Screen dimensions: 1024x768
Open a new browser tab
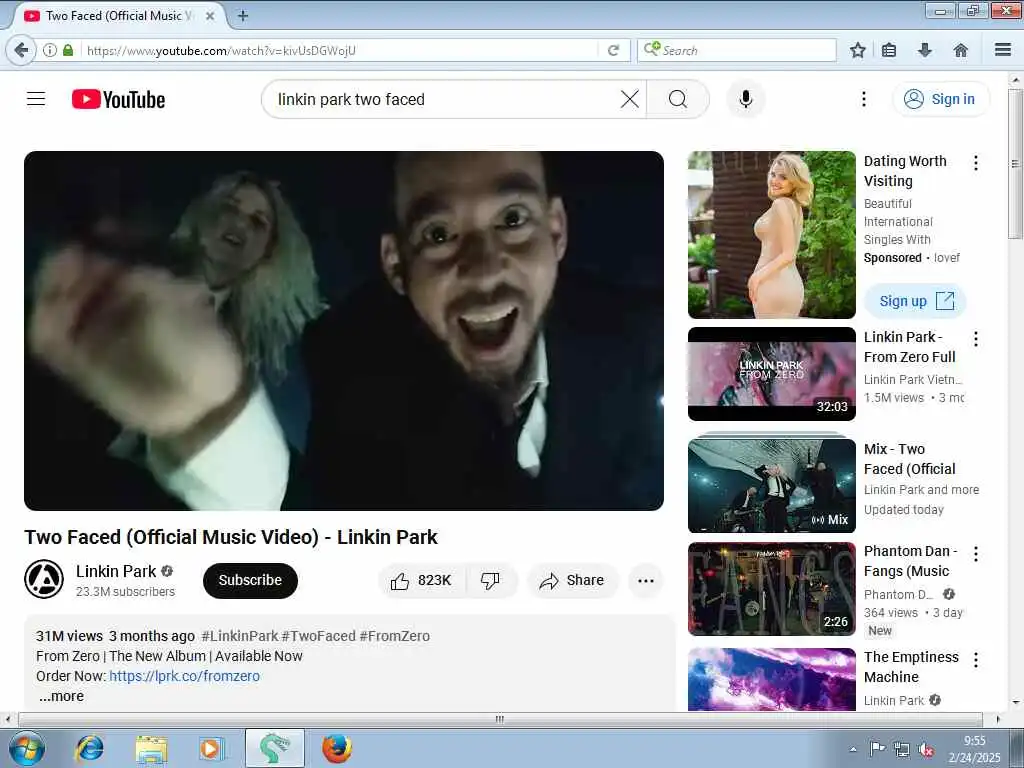coord(243,16)
